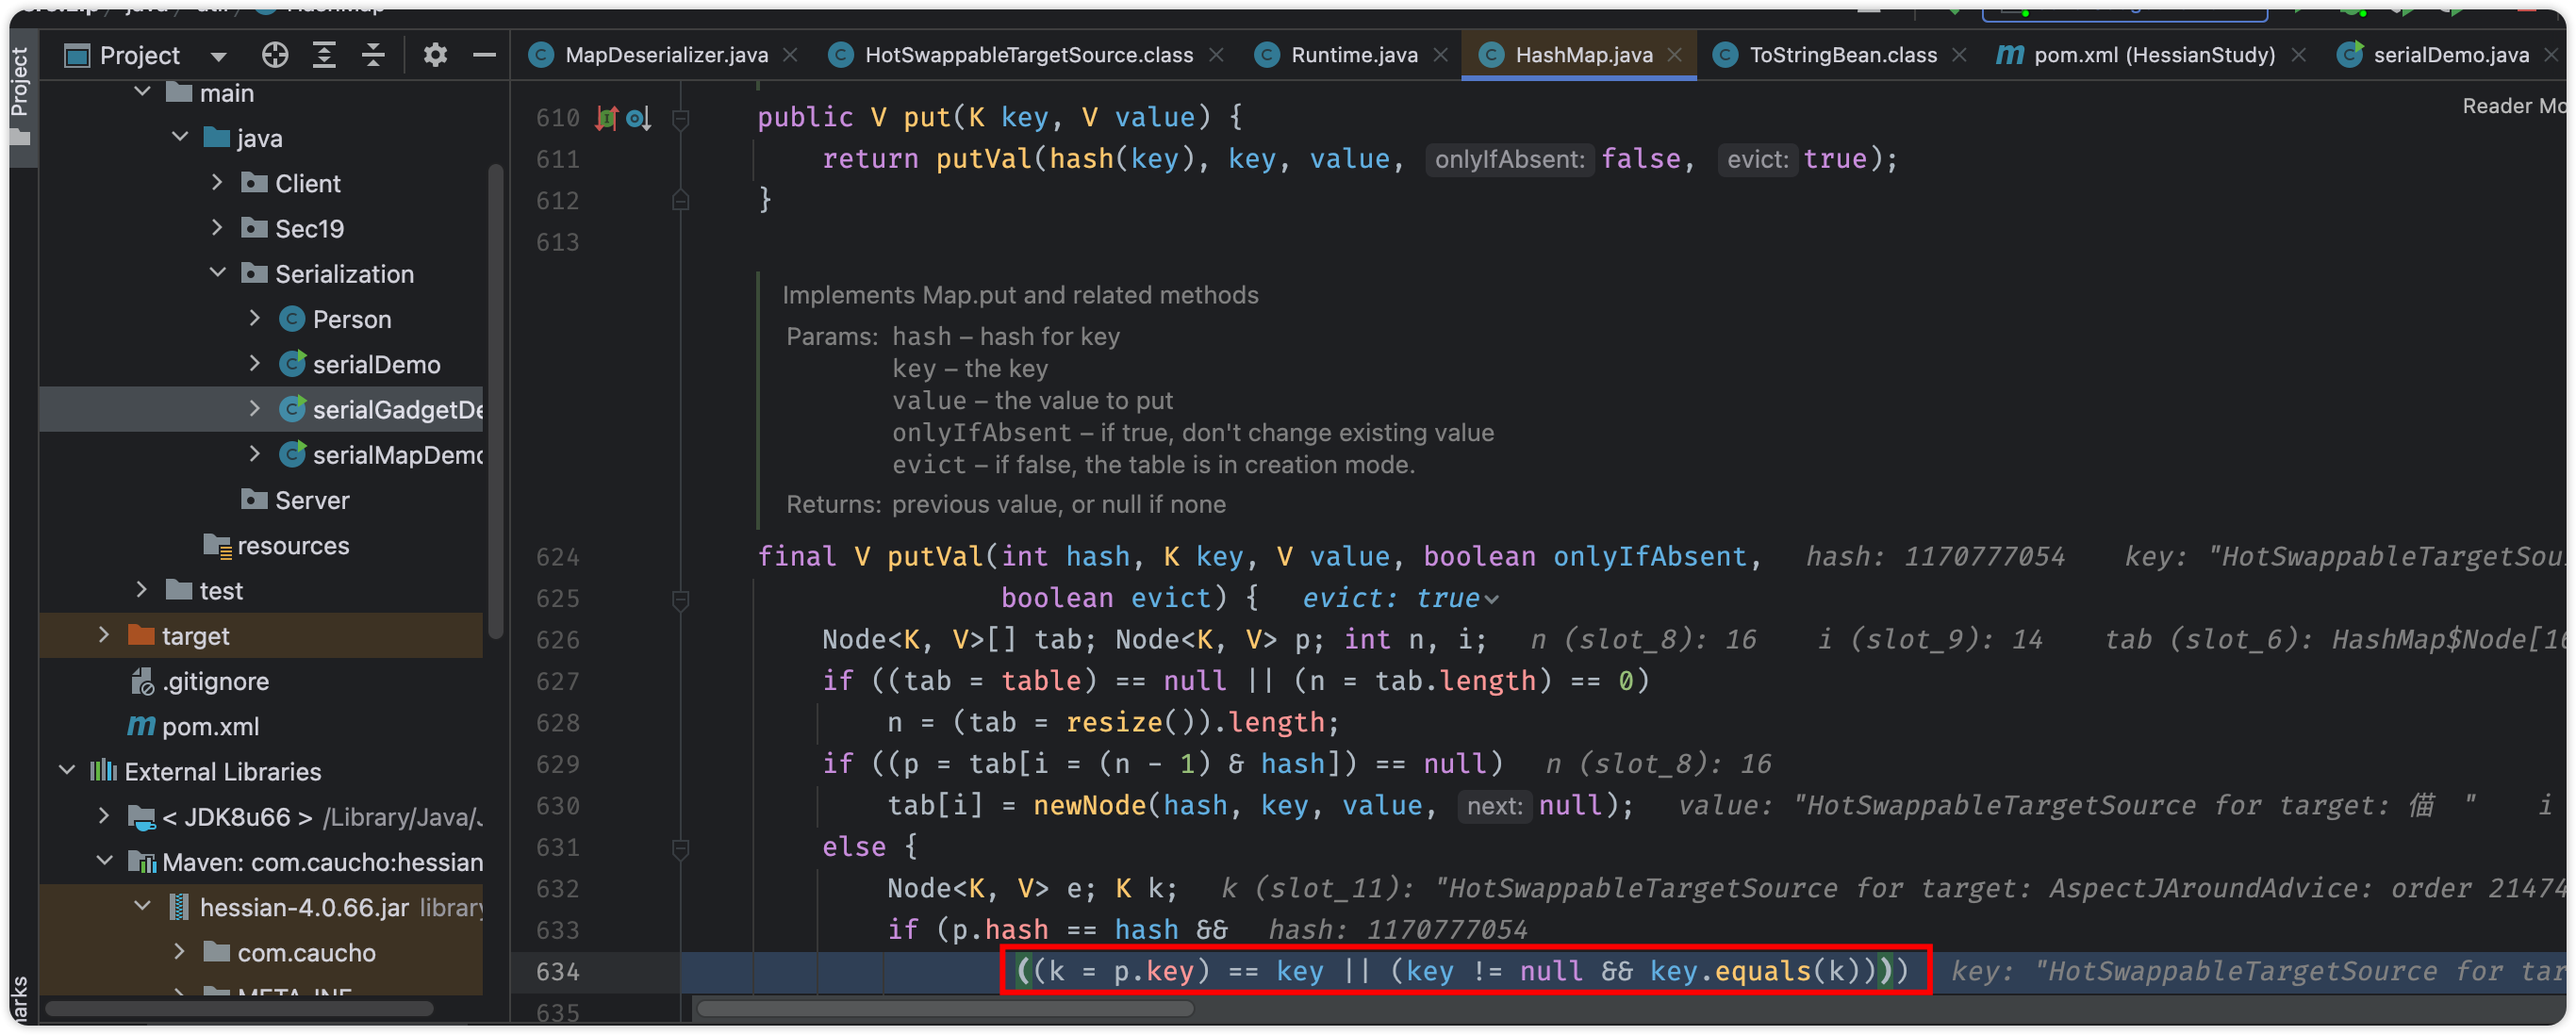
Task: Expand the JDK8u66 library
Action: tap(104, 816)
